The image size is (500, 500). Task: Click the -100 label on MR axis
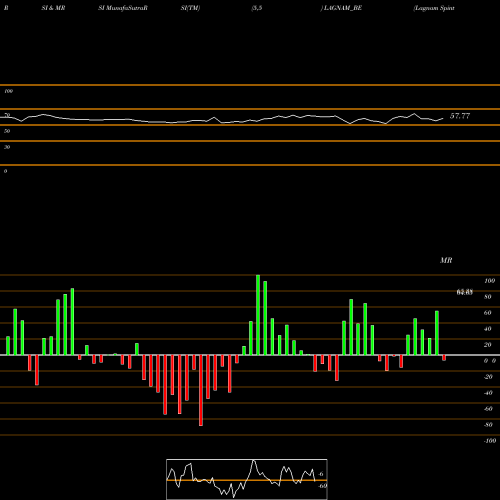pos(490,441)
